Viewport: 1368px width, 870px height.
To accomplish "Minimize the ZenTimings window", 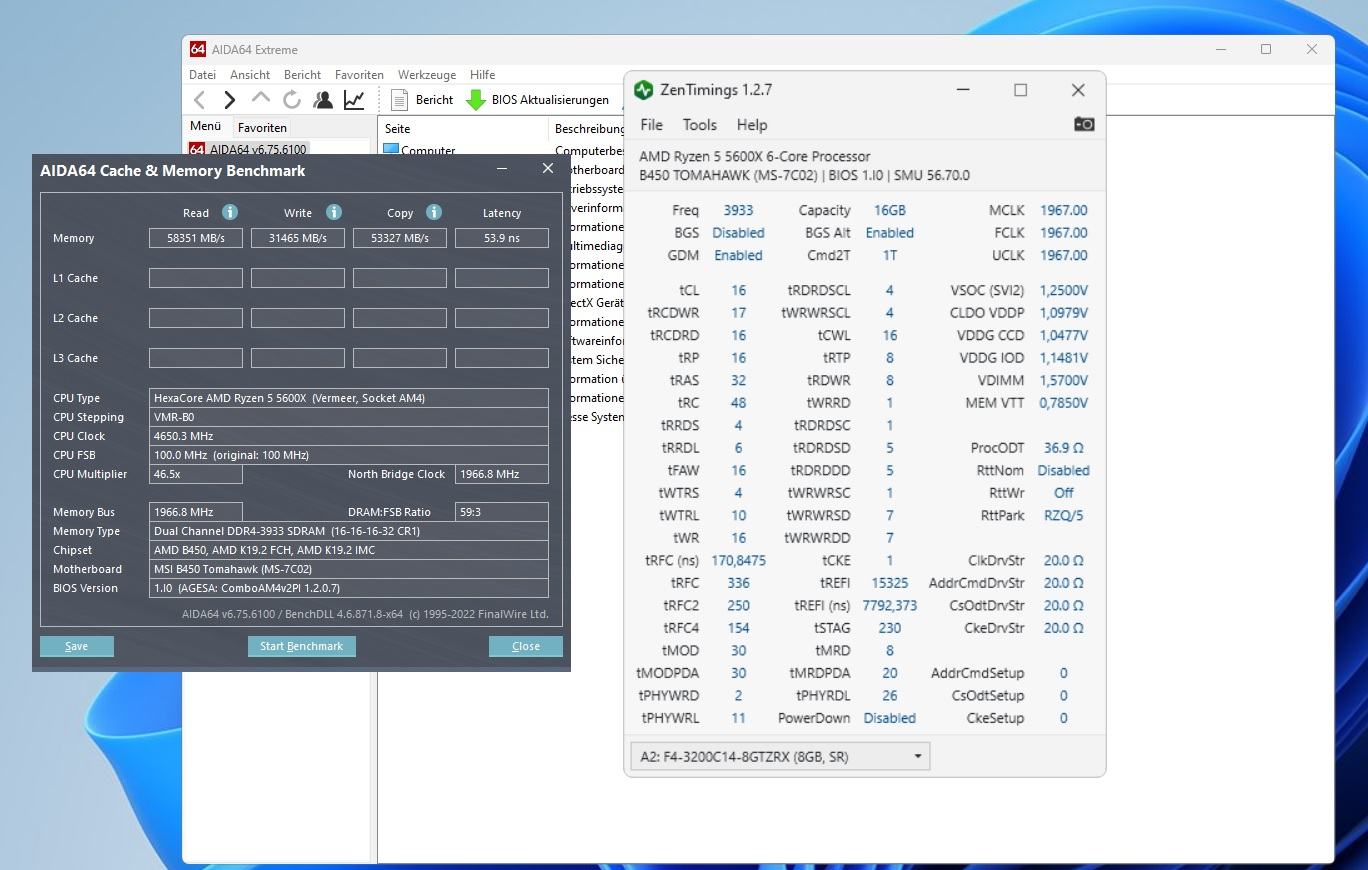I will coord(963,90).
